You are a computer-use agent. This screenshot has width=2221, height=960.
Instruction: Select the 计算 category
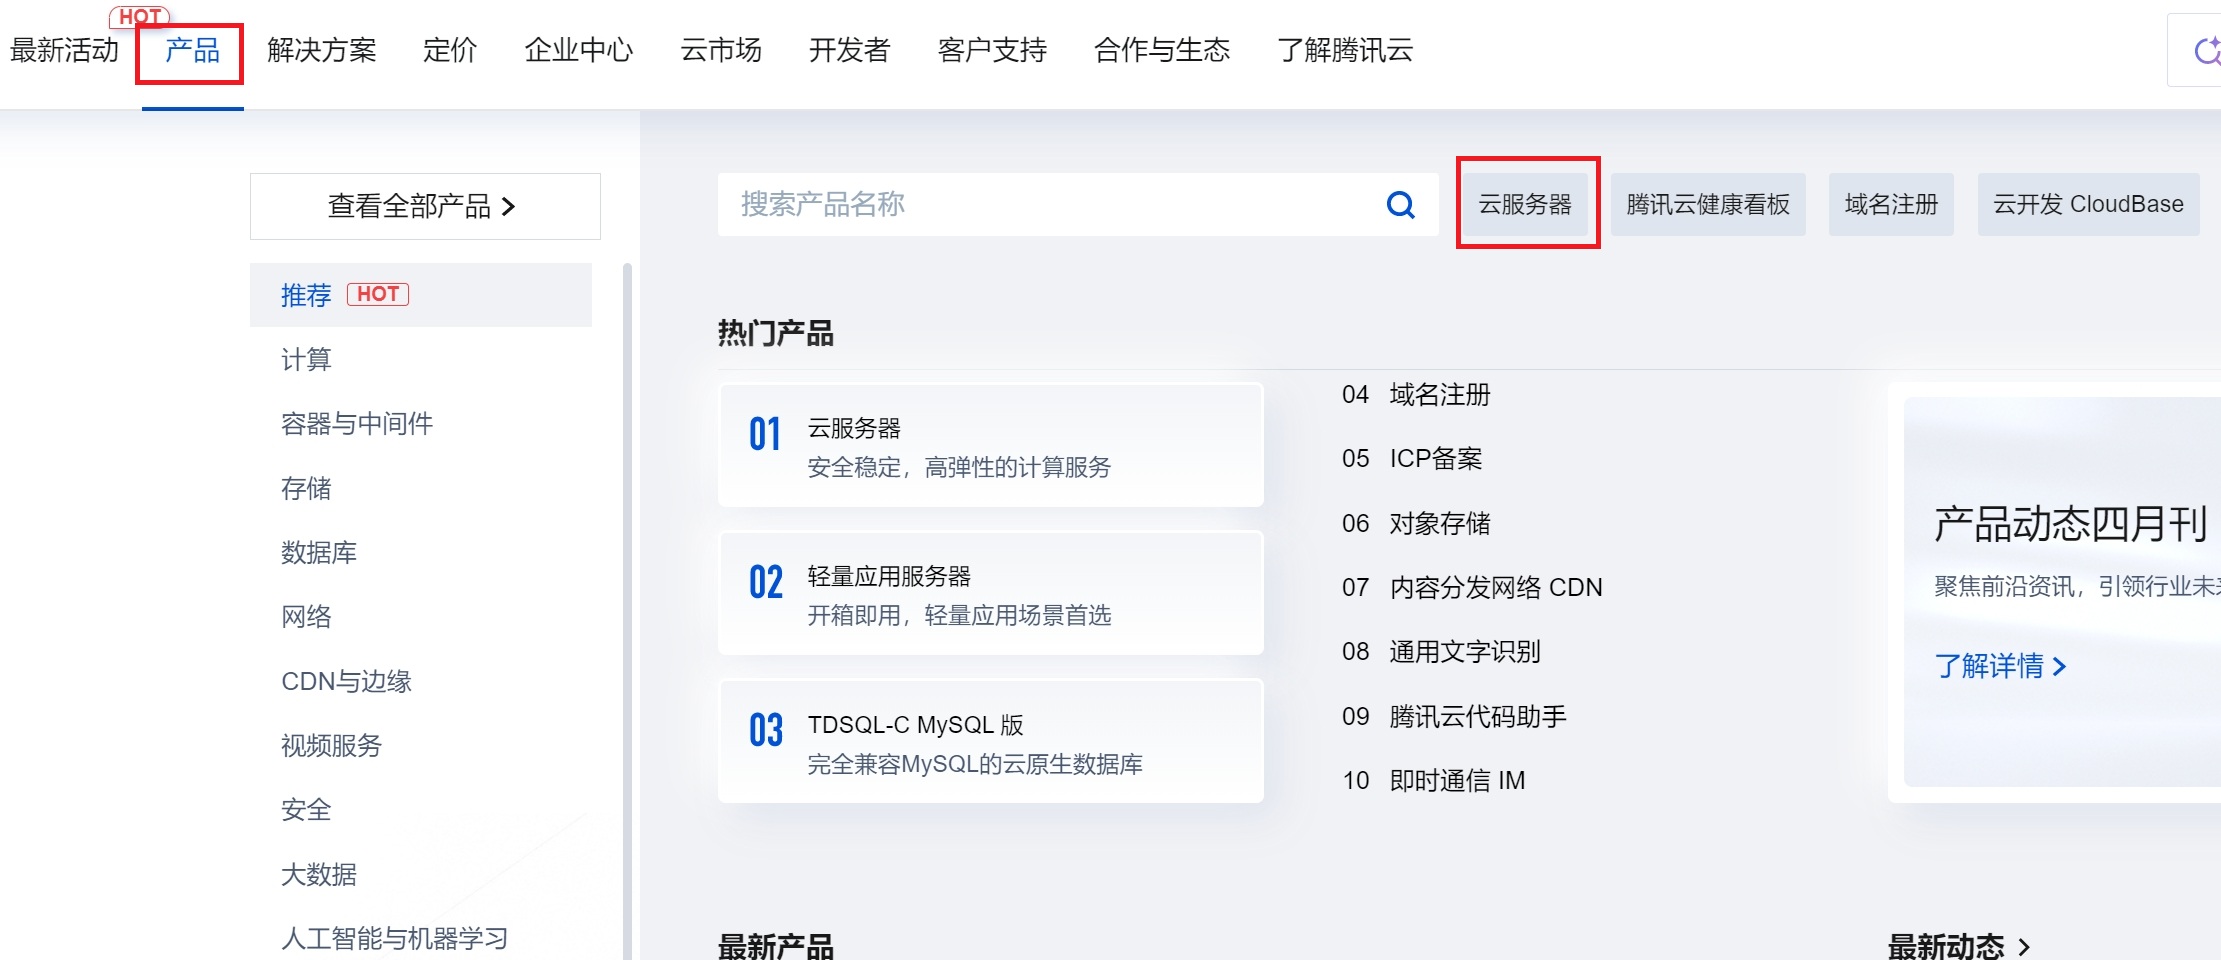[x=306, y=360]
